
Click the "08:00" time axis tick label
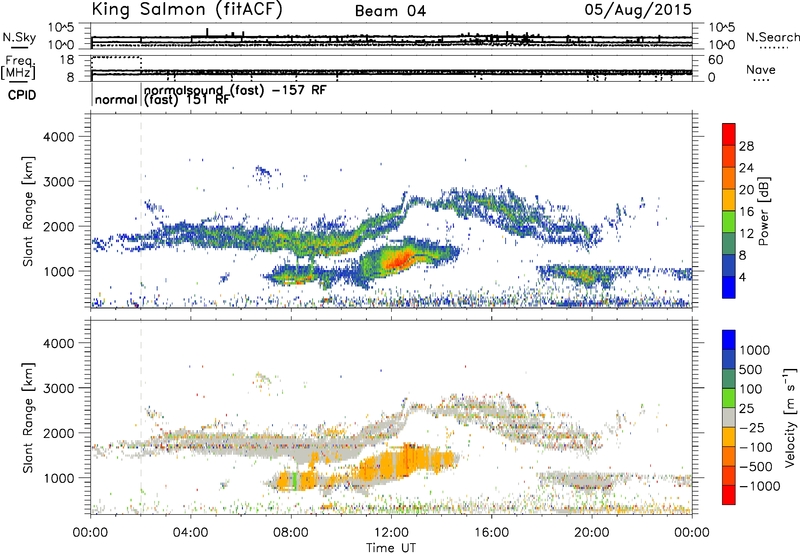click(291, 533)
